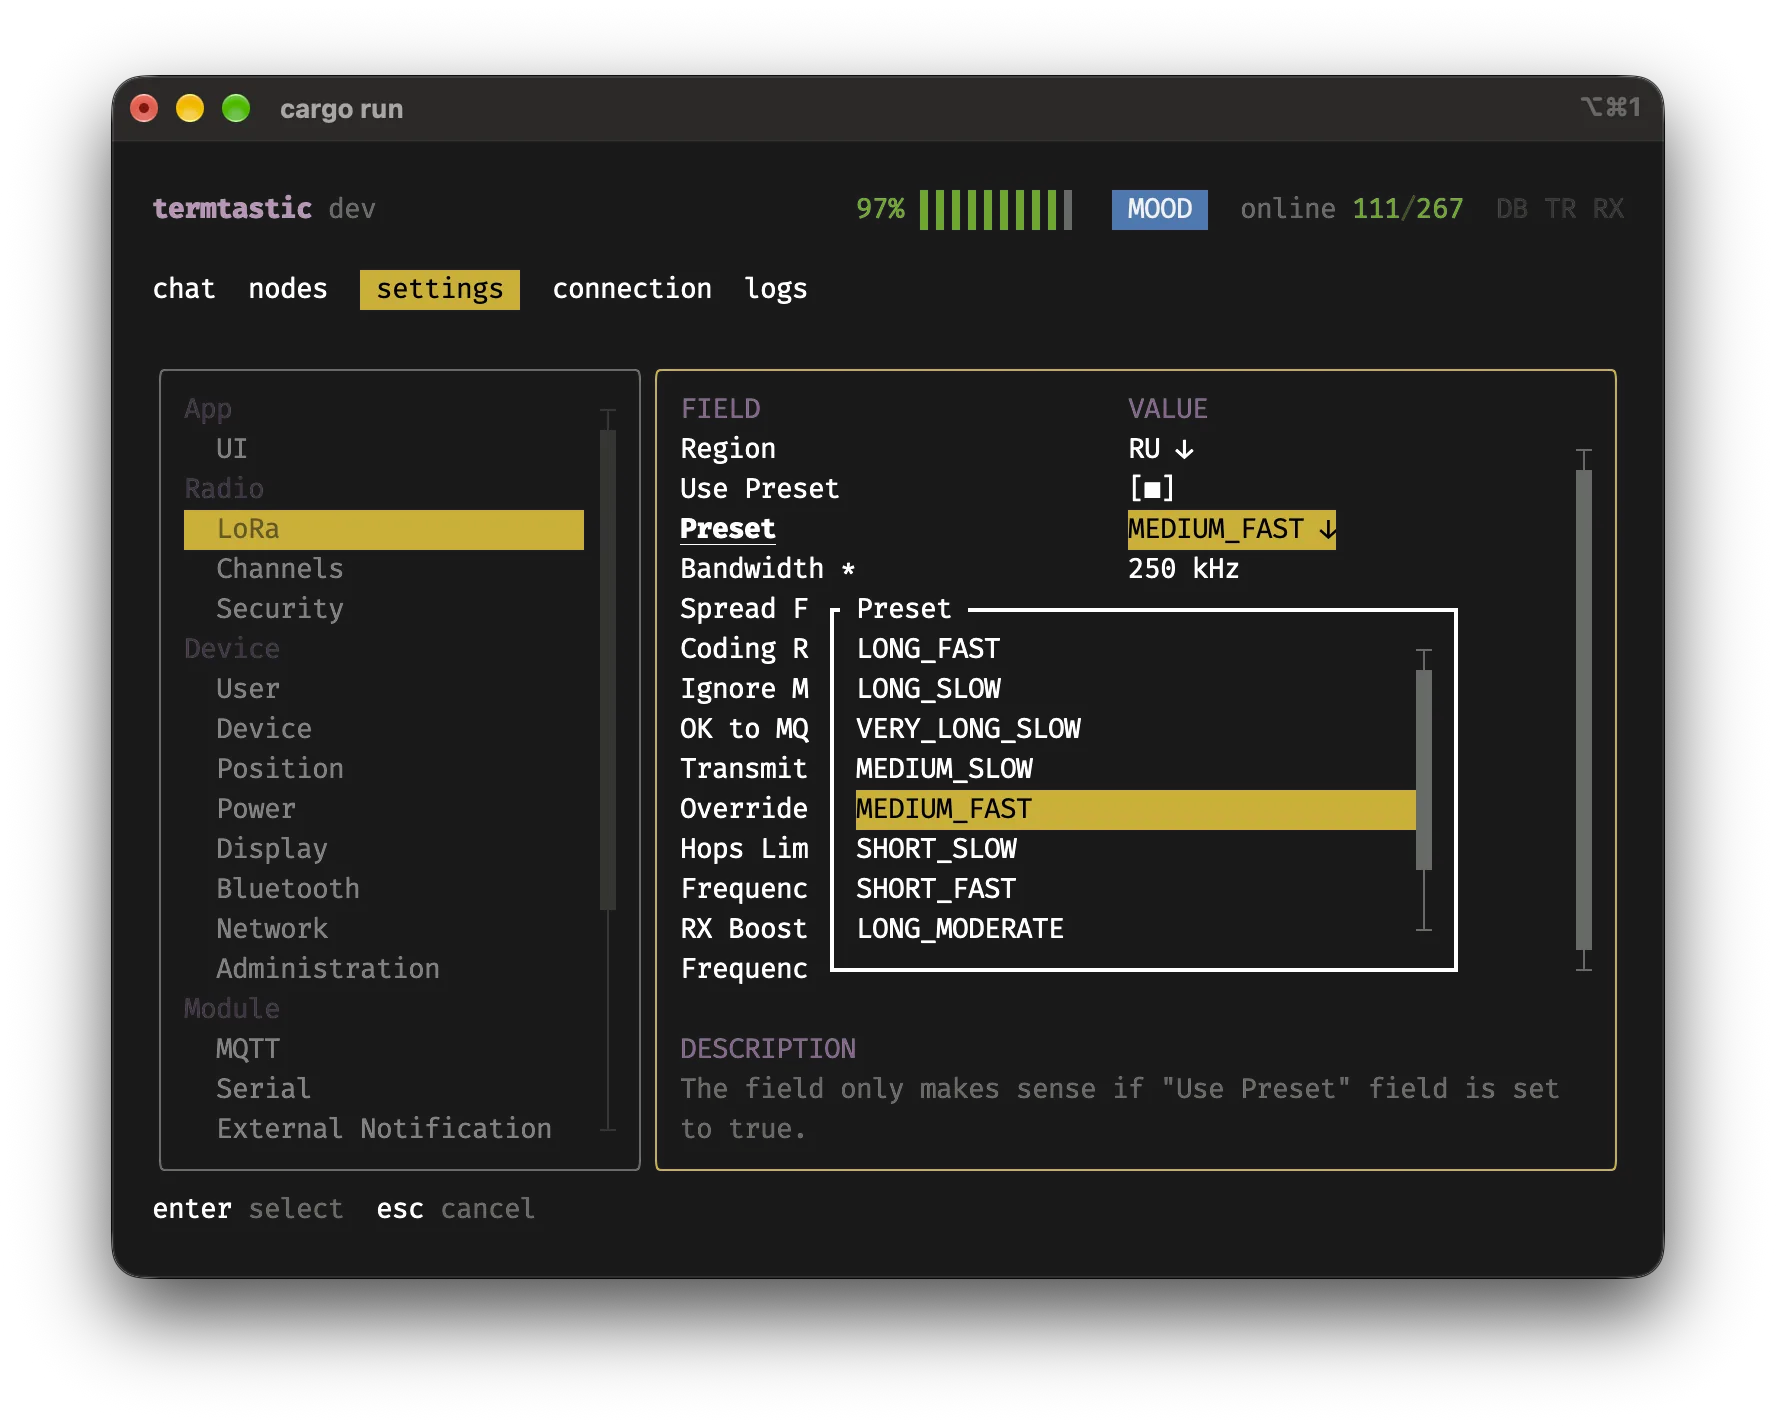Open Security settings in sidebar
Image resolution: width=1776 pixels, height=1426 pixels.
tap(280, 609)
